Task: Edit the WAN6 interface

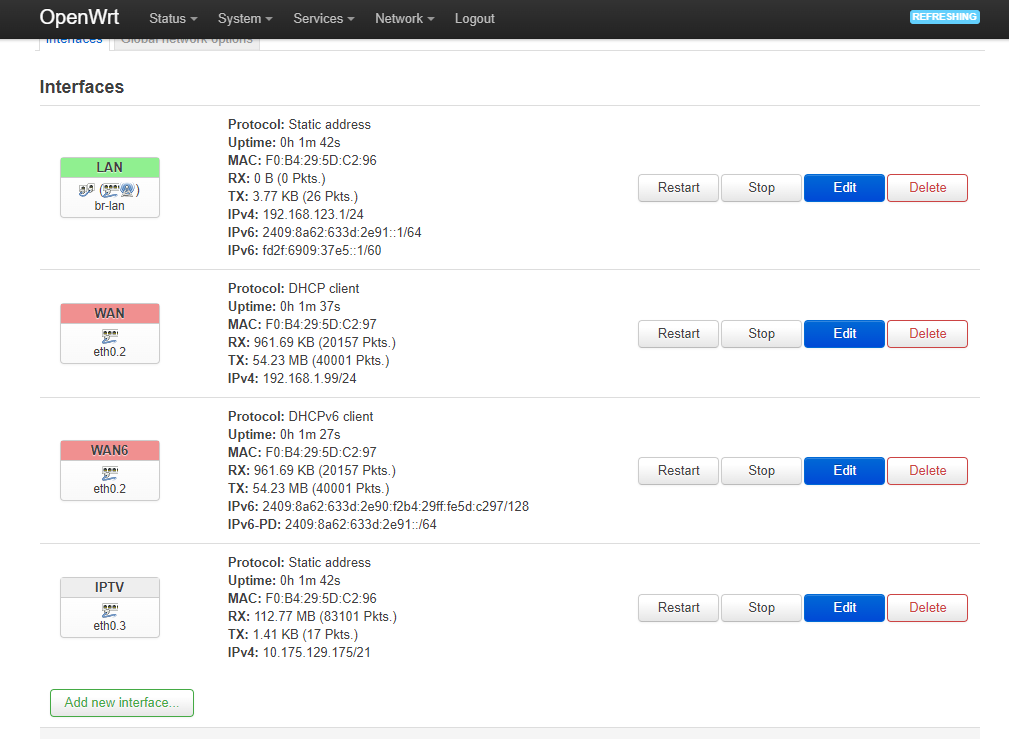Action: (x=844, y=470)
